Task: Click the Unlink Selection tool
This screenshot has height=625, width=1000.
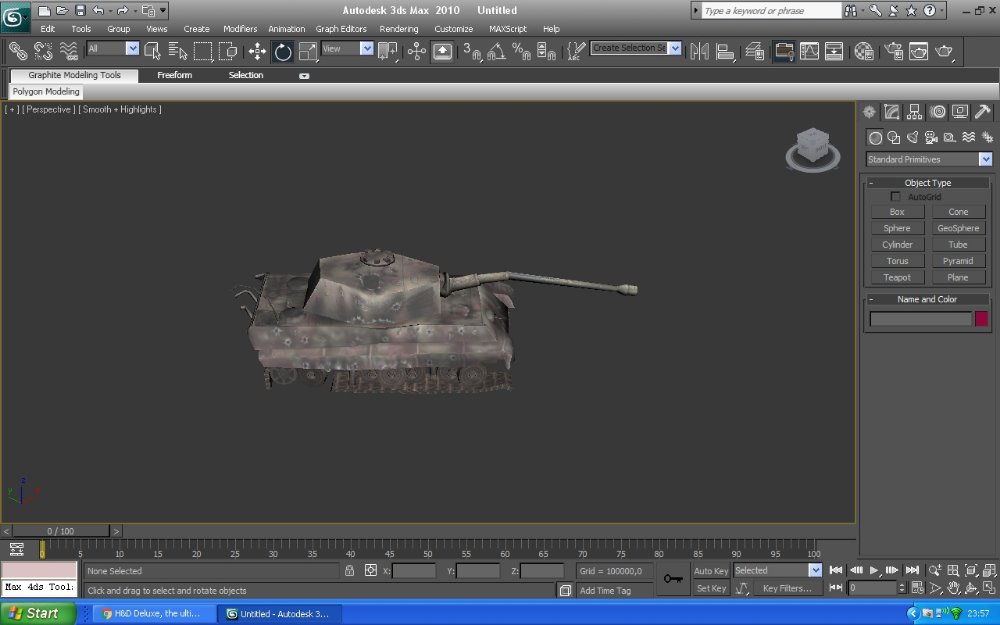Action: [43, 50]
